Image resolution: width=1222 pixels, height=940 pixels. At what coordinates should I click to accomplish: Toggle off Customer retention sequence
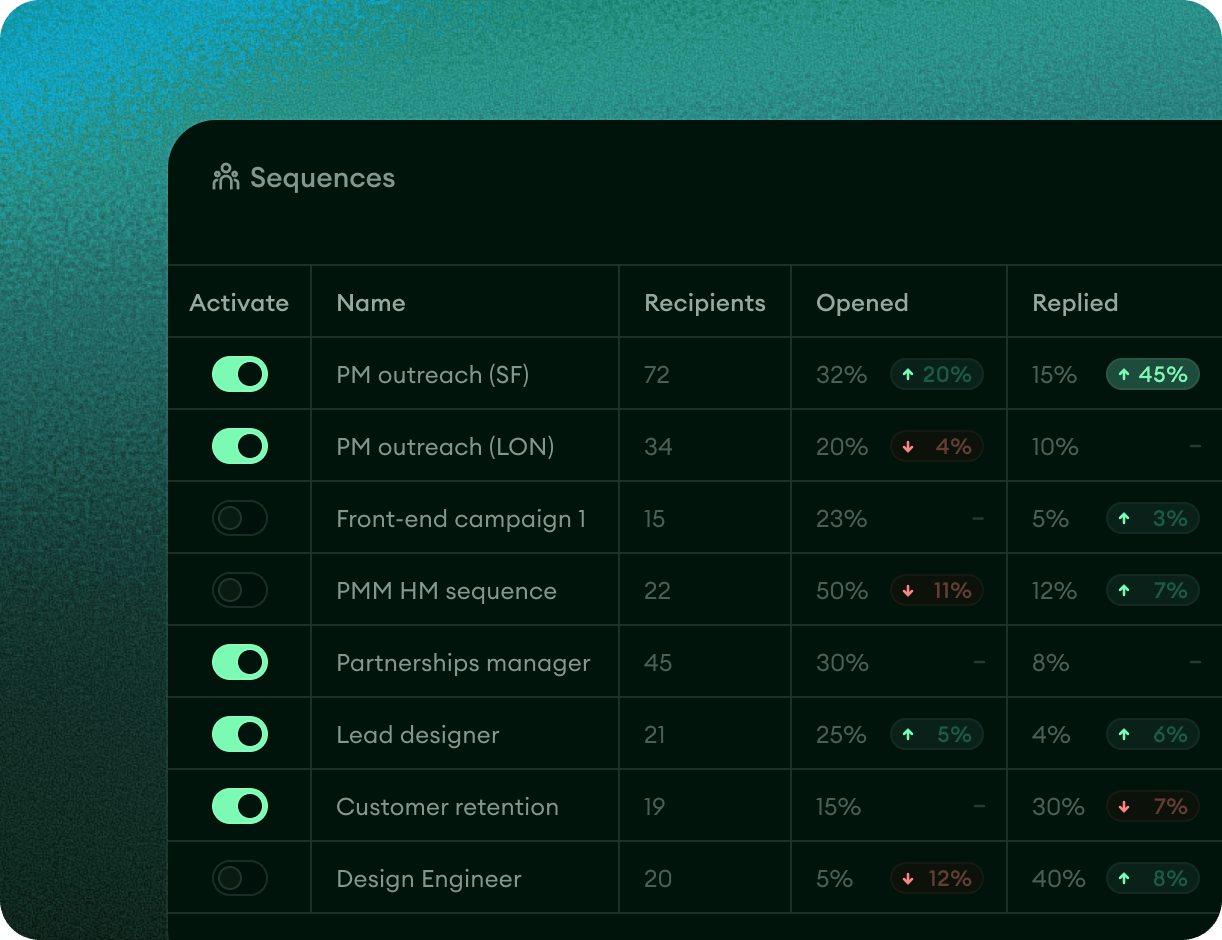[240, 806]
